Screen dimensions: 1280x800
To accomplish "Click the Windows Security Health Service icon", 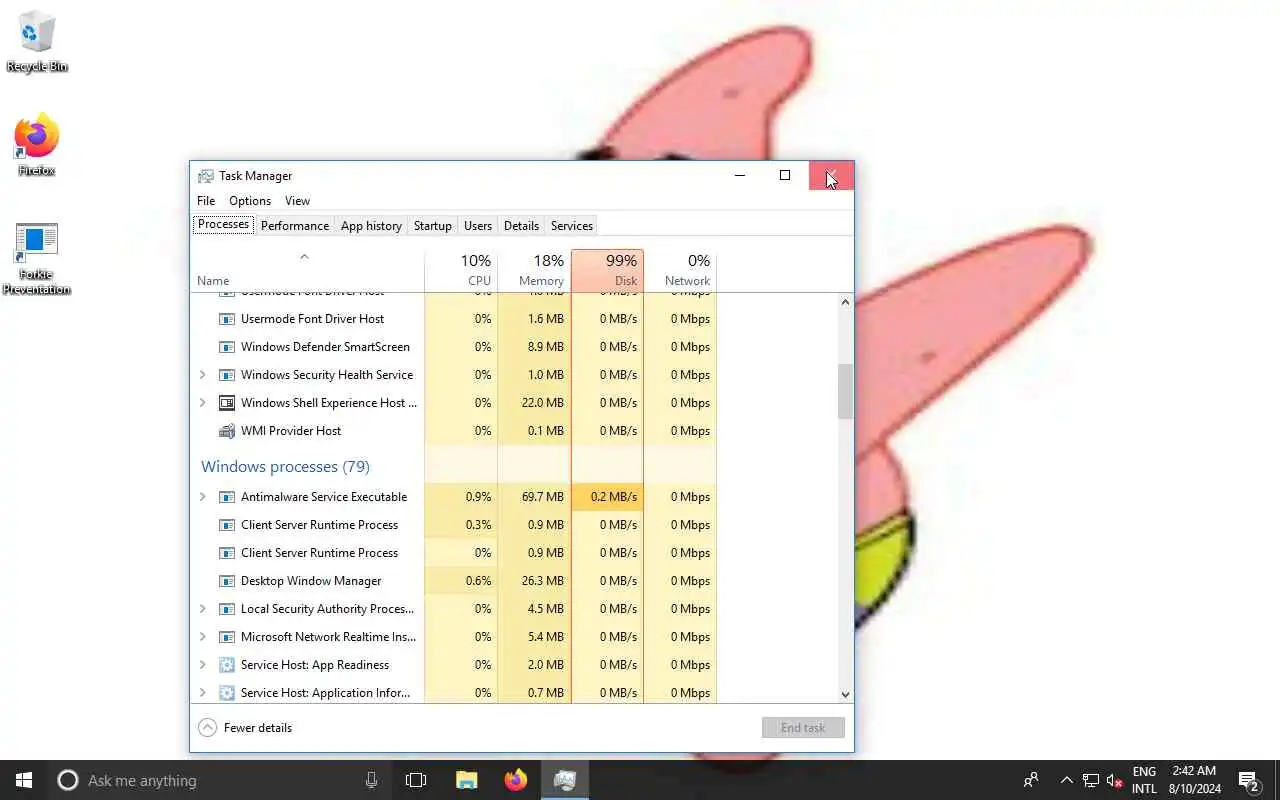I will [227, 375].
